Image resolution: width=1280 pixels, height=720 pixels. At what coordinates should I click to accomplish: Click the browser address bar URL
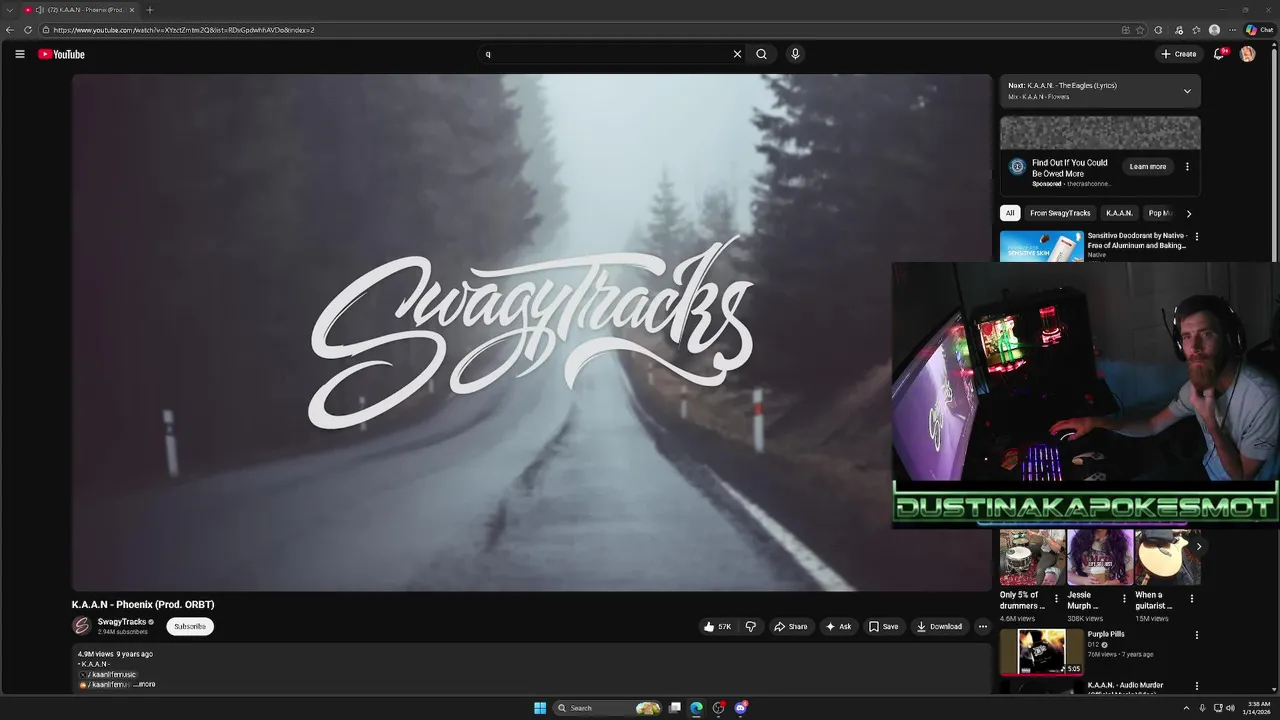(183, 30)
